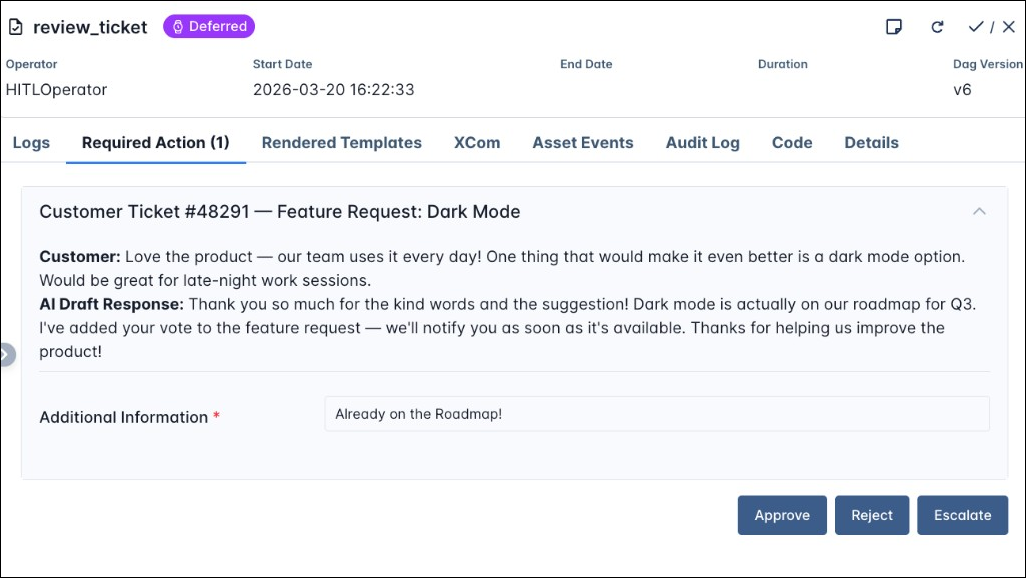The image size is (1026, 578).
Task: Open the XCom tab
Action: pyautogui.click(x=477, y=142)
